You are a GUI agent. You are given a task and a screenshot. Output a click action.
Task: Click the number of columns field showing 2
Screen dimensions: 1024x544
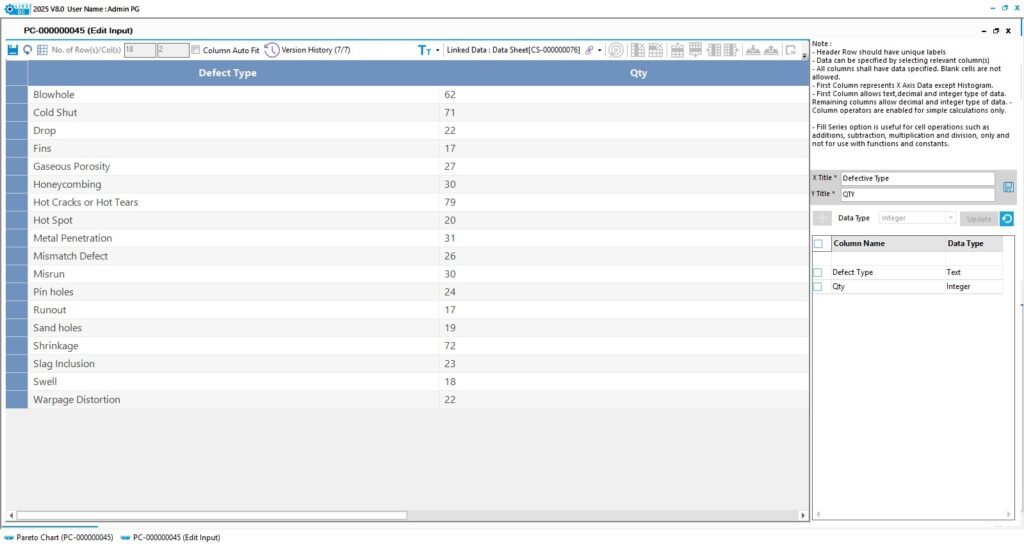click(x=173, y=50)
